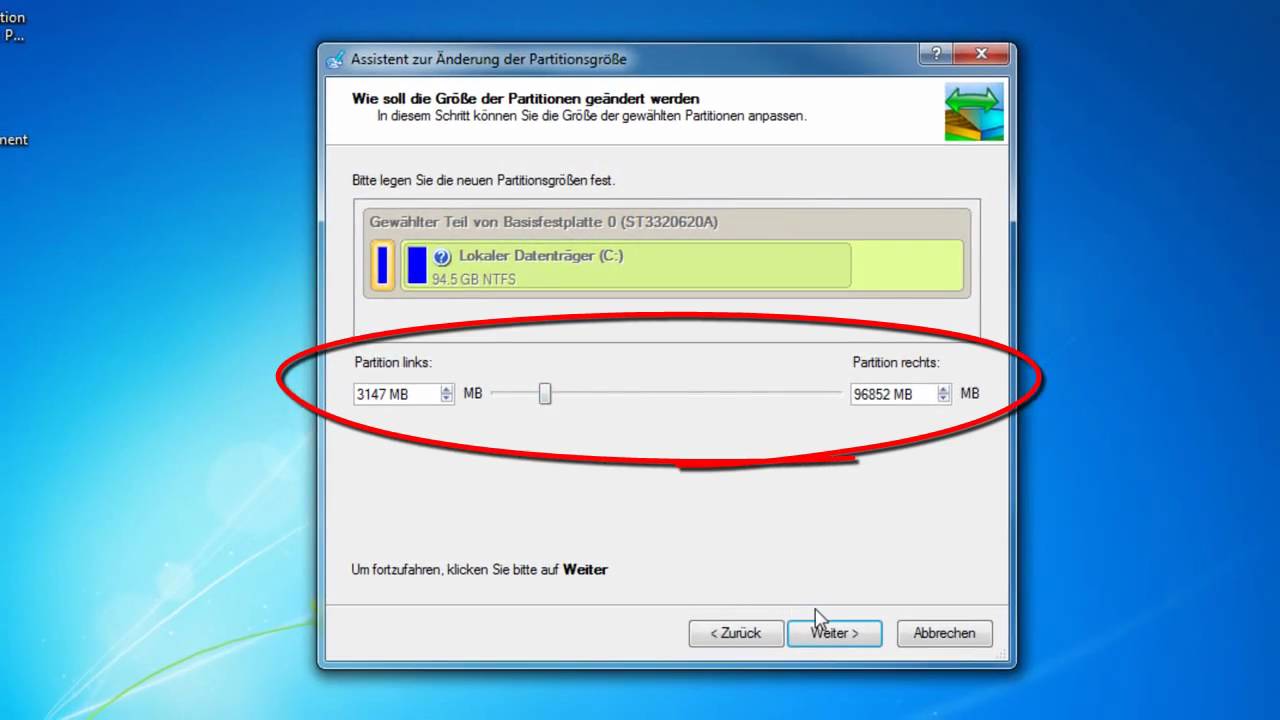
Task: Decrease the Partition rechts value with the down arrow
Action: [x=944, y=399]
